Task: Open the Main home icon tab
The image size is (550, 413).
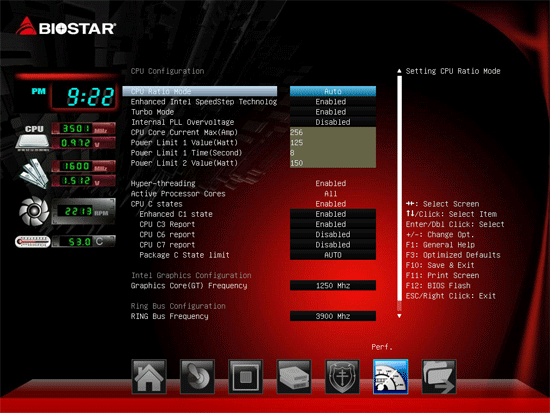Action: [x=149, y=377]
